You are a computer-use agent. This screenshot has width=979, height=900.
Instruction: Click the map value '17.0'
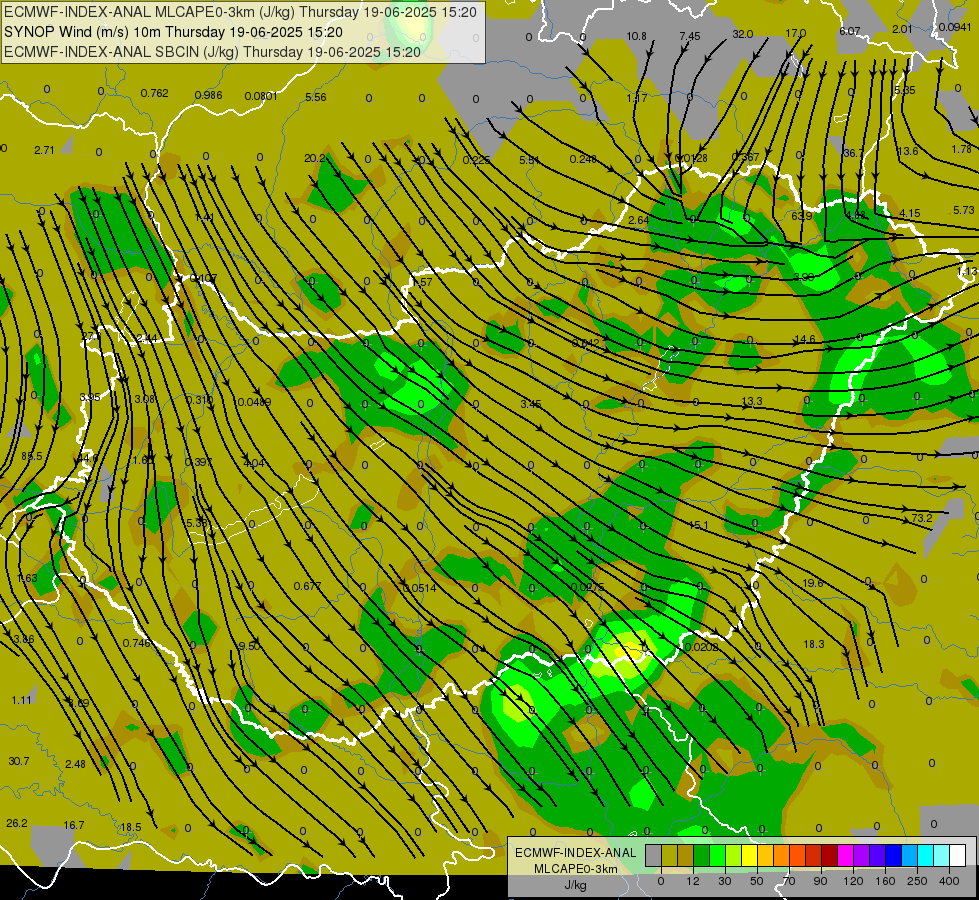pyautogui.click(x=795, y=33)
